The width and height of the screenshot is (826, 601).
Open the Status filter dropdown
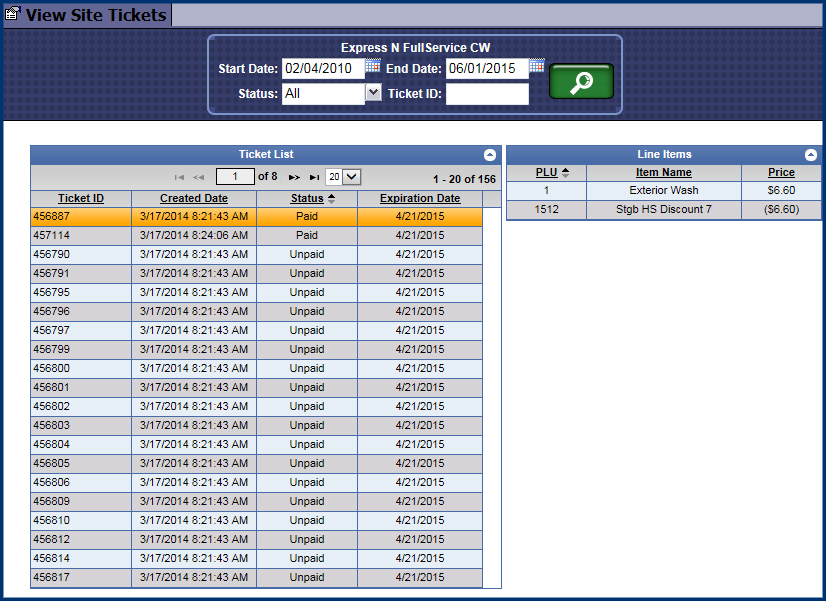click(x=373, y=93)
